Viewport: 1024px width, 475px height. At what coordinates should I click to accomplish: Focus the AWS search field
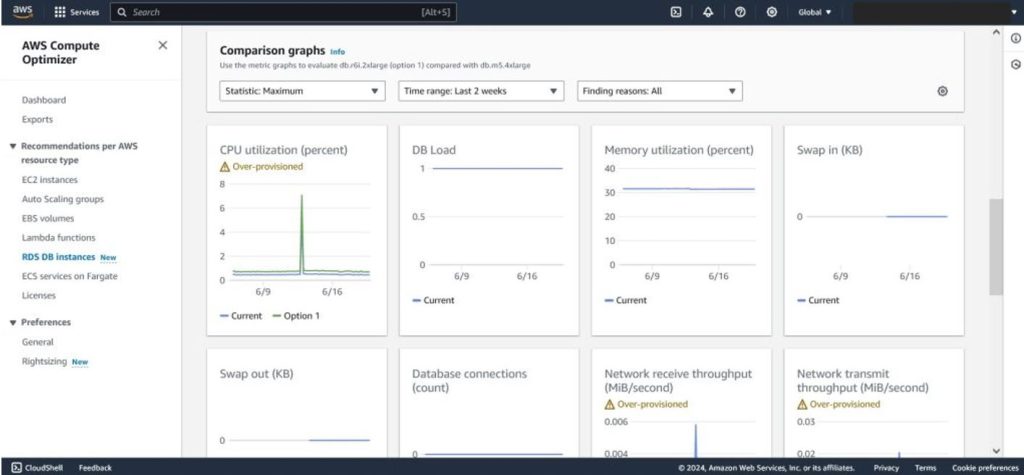click(x=283, y=12)
